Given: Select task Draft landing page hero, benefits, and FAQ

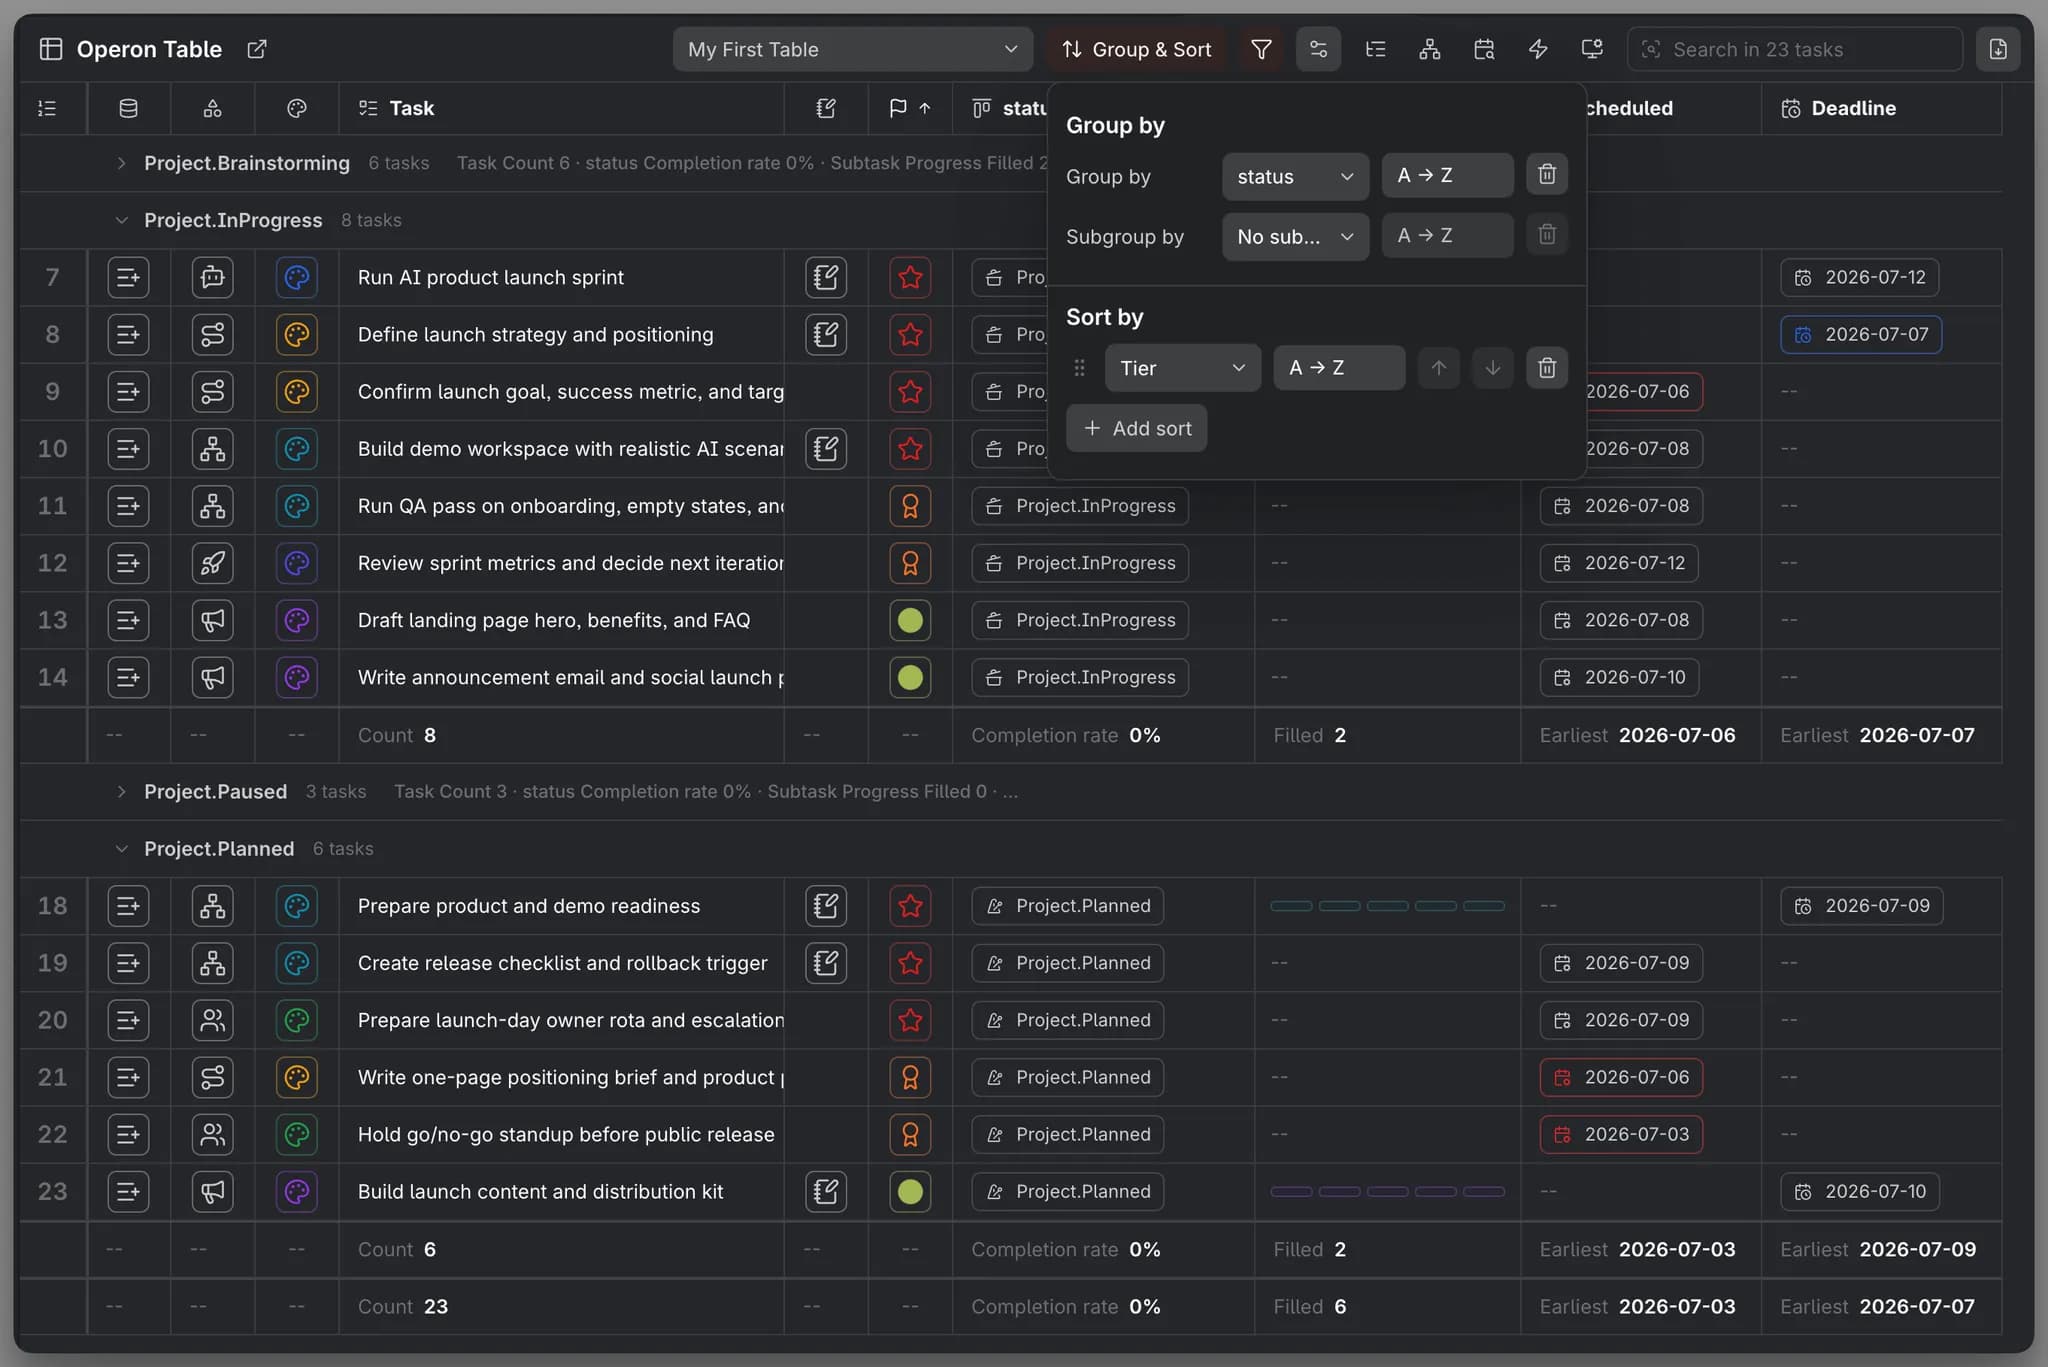Looking at the screenshot, I should pos(554,620).
